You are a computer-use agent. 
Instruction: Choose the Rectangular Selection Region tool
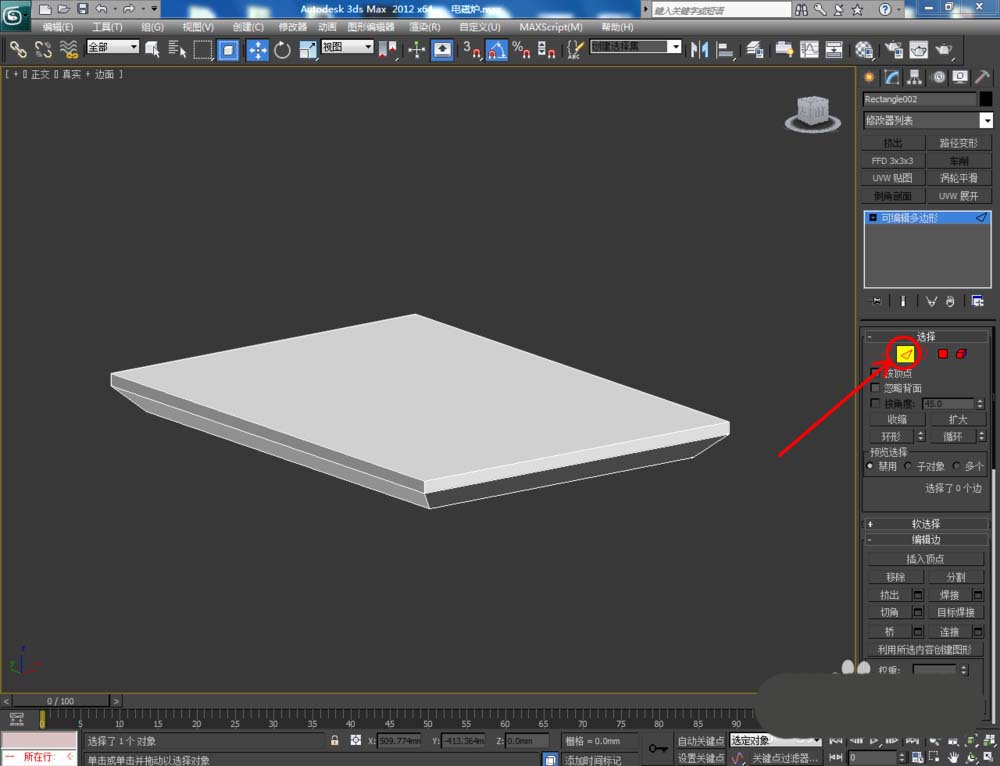pos(203,50)
